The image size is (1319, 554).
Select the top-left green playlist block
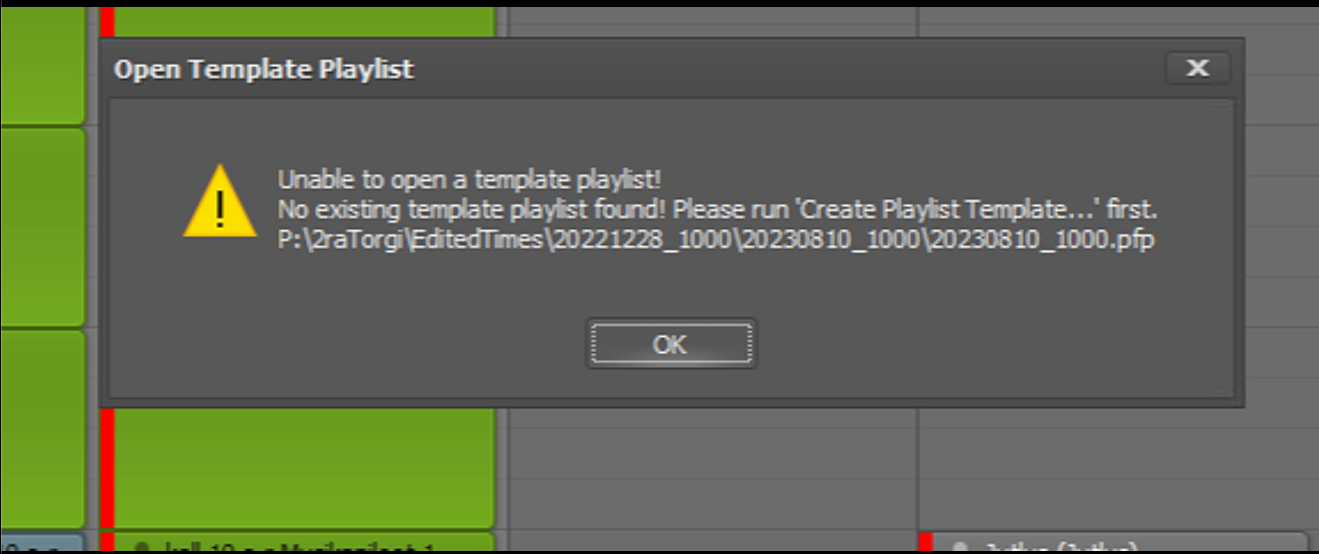tap(42, 65)
